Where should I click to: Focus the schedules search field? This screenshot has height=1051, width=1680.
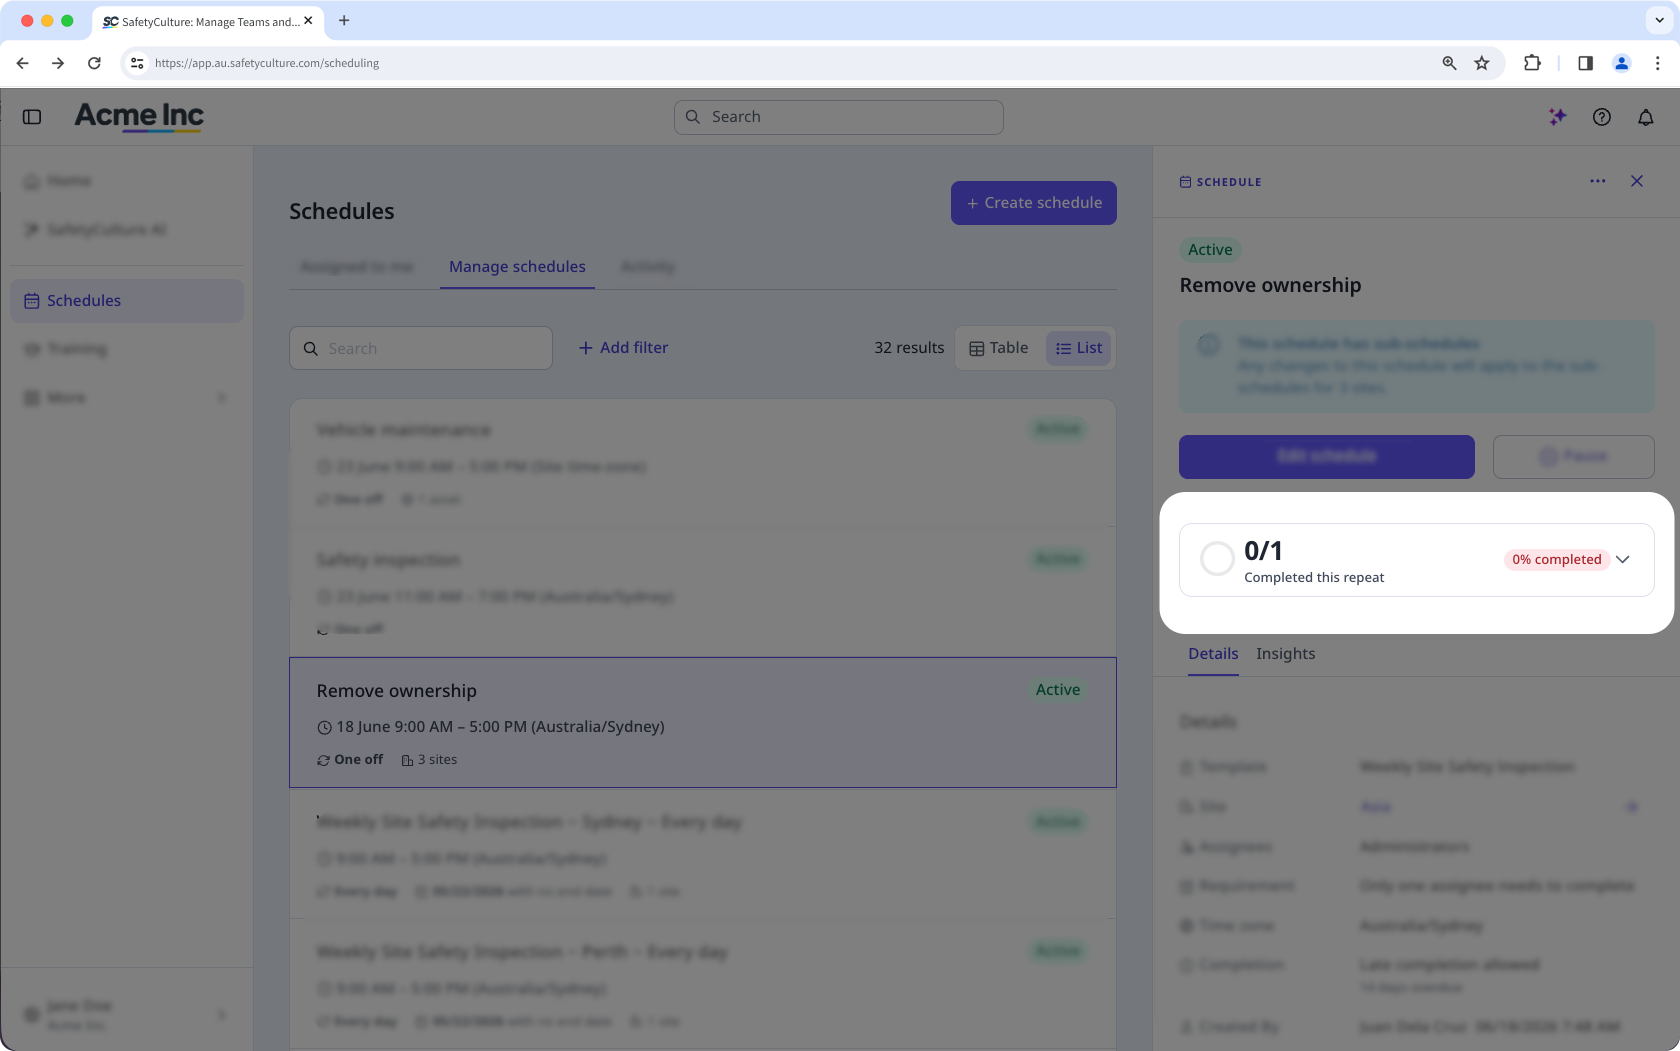[421, 348]
